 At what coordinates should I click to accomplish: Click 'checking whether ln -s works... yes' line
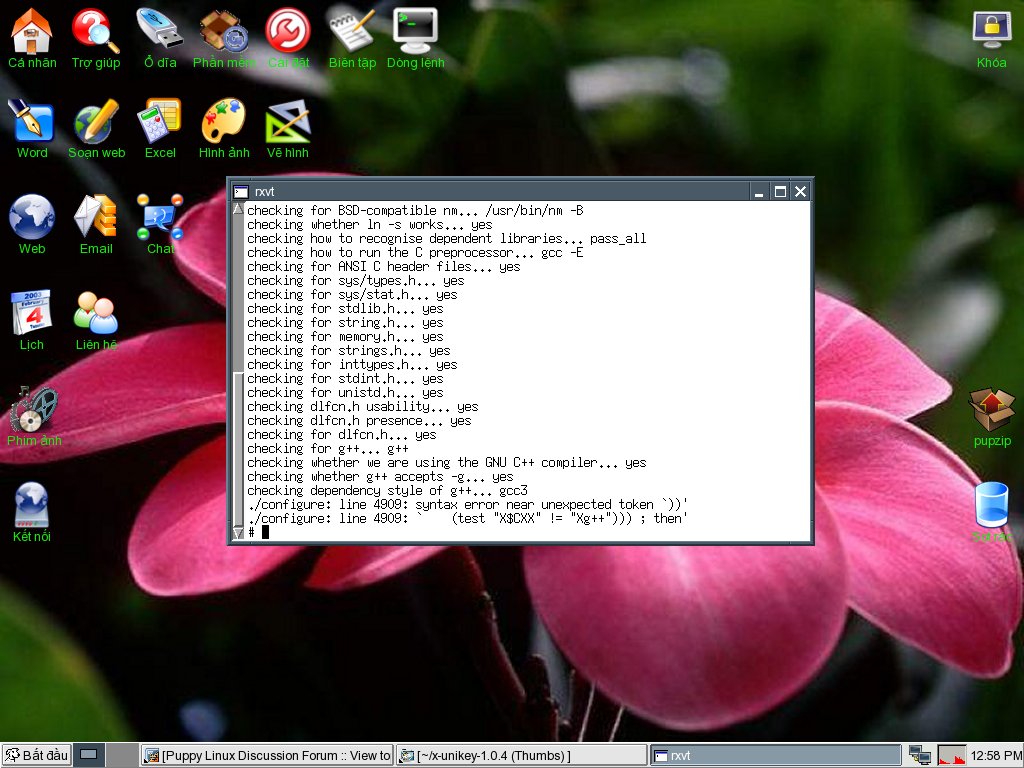370,225
